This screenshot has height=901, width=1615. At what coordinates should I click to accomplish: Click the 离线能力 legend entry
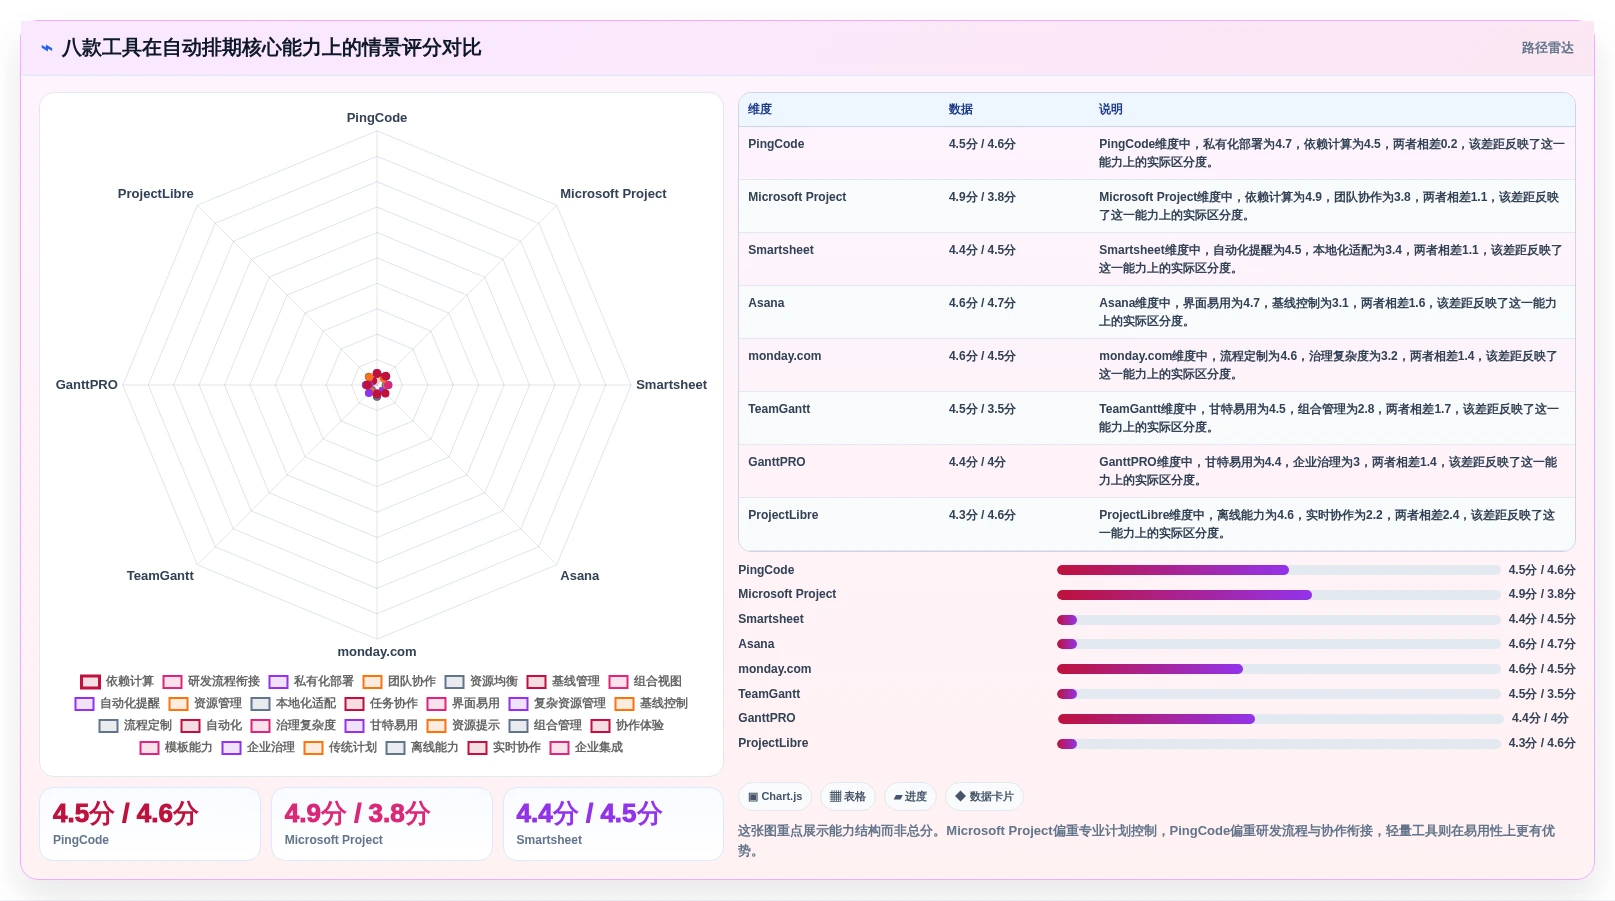tap(422, 747)
